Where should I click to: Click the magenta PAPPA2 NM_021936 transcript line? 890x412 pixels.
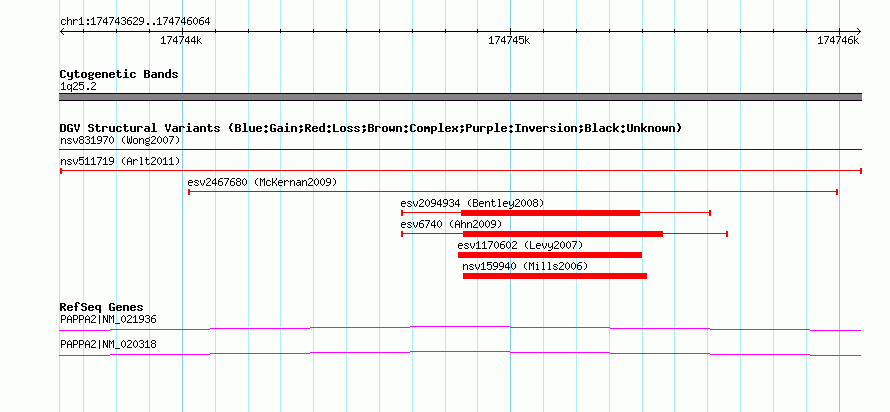460,328
